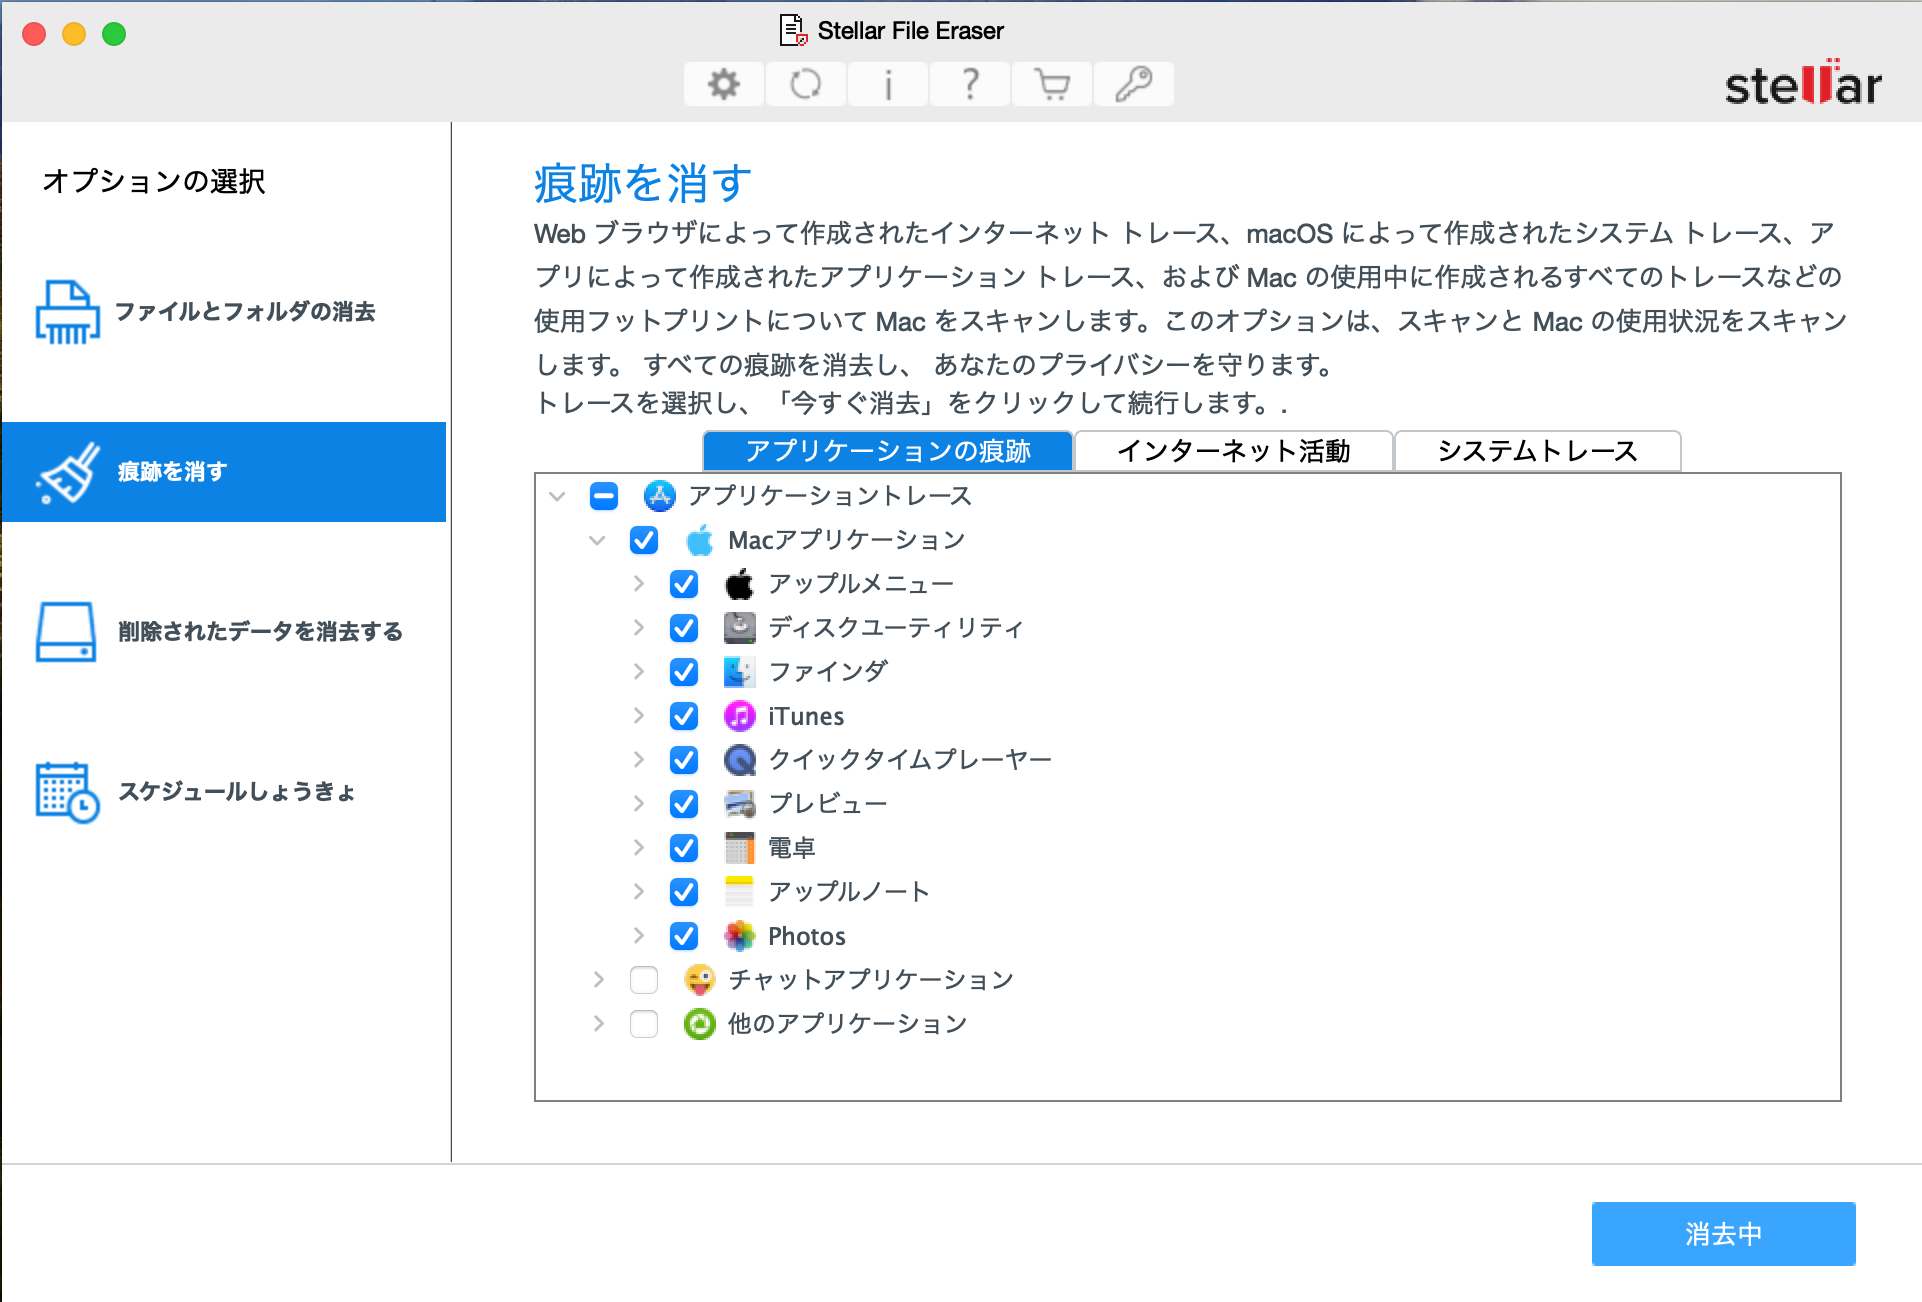Click the shredder icon for file erasing
This screenshot has height=1302, width=1922.
click(x=67, y=312)
